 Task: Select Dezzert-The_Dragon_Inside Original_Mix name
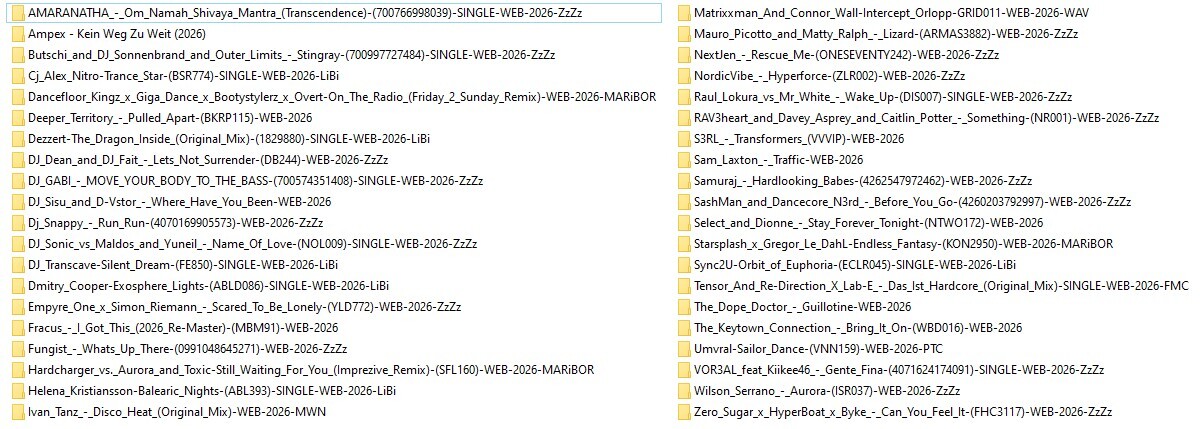pos(229,139)
